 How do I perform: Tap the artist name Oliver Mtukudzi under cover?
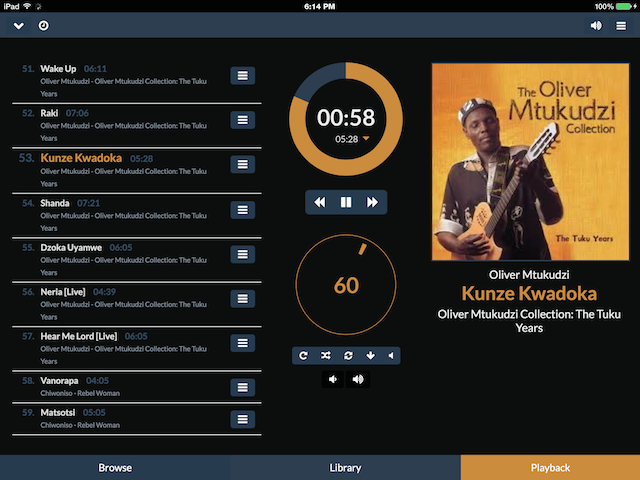click(x=529, y=275)
